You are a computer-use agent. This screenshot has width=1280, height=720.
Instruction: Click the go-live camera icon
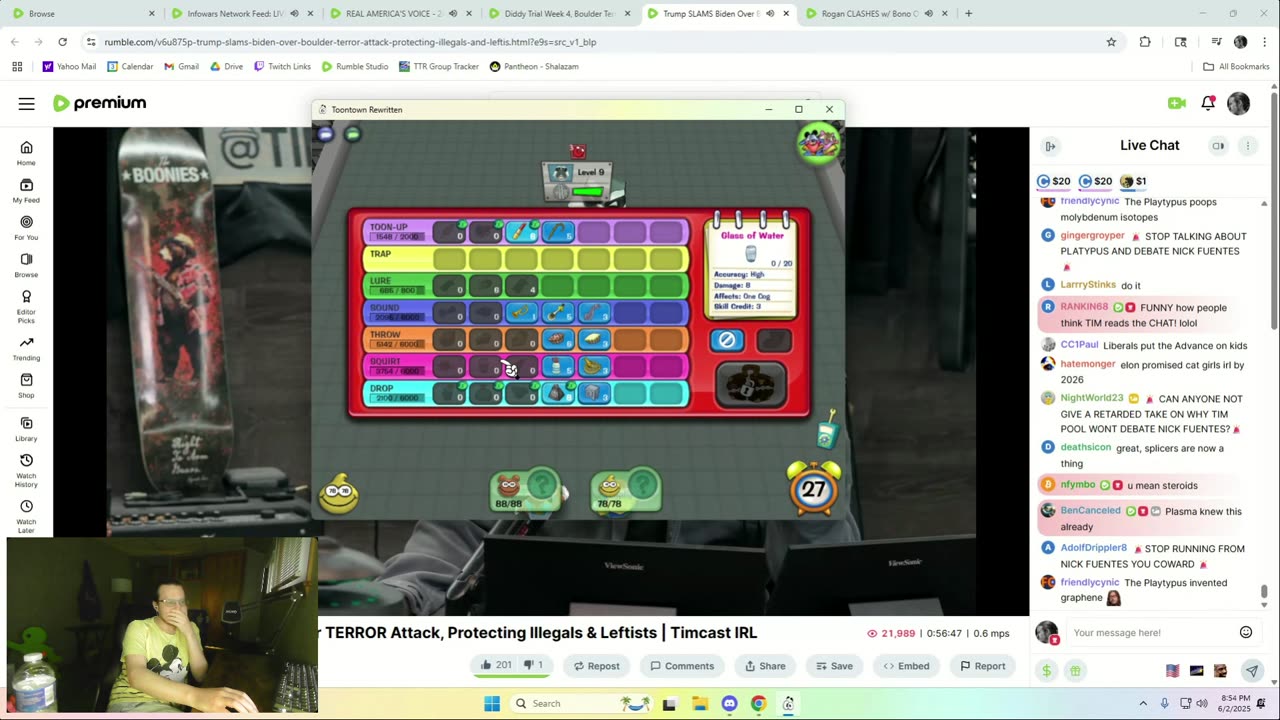[1176, 103]
